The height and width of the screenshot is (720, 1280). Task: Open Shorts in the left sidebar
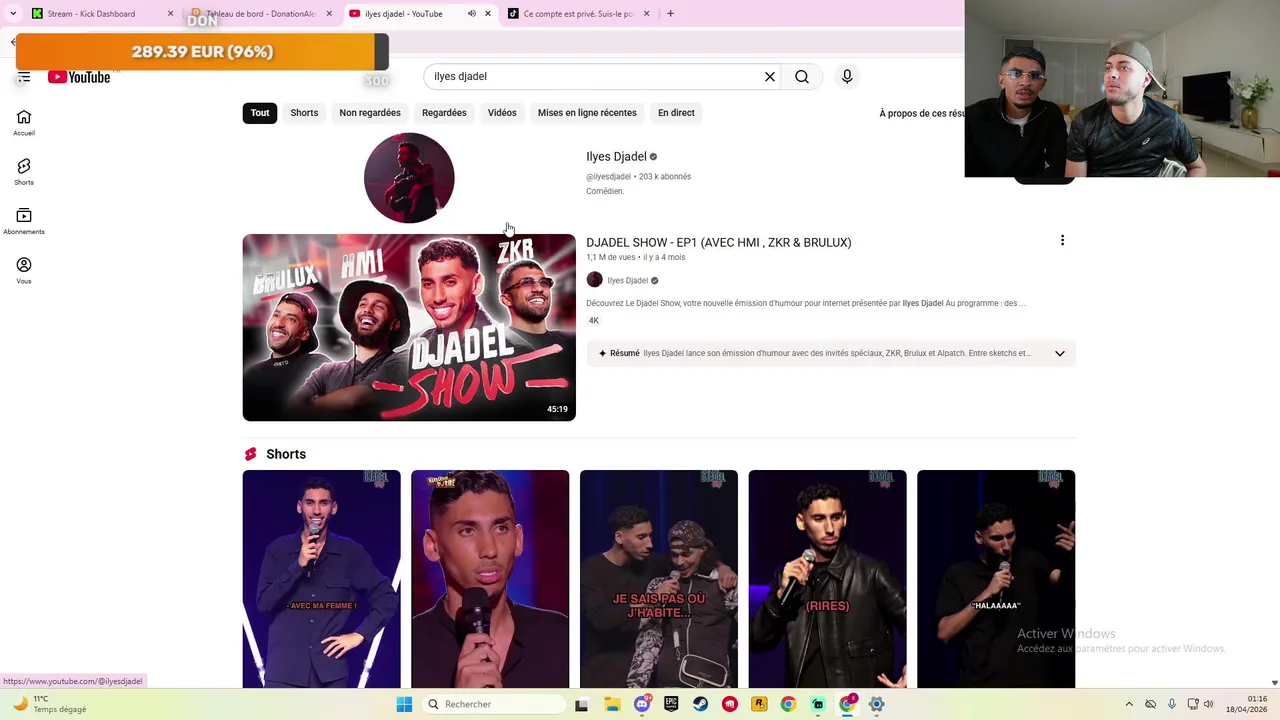(24, 172)
